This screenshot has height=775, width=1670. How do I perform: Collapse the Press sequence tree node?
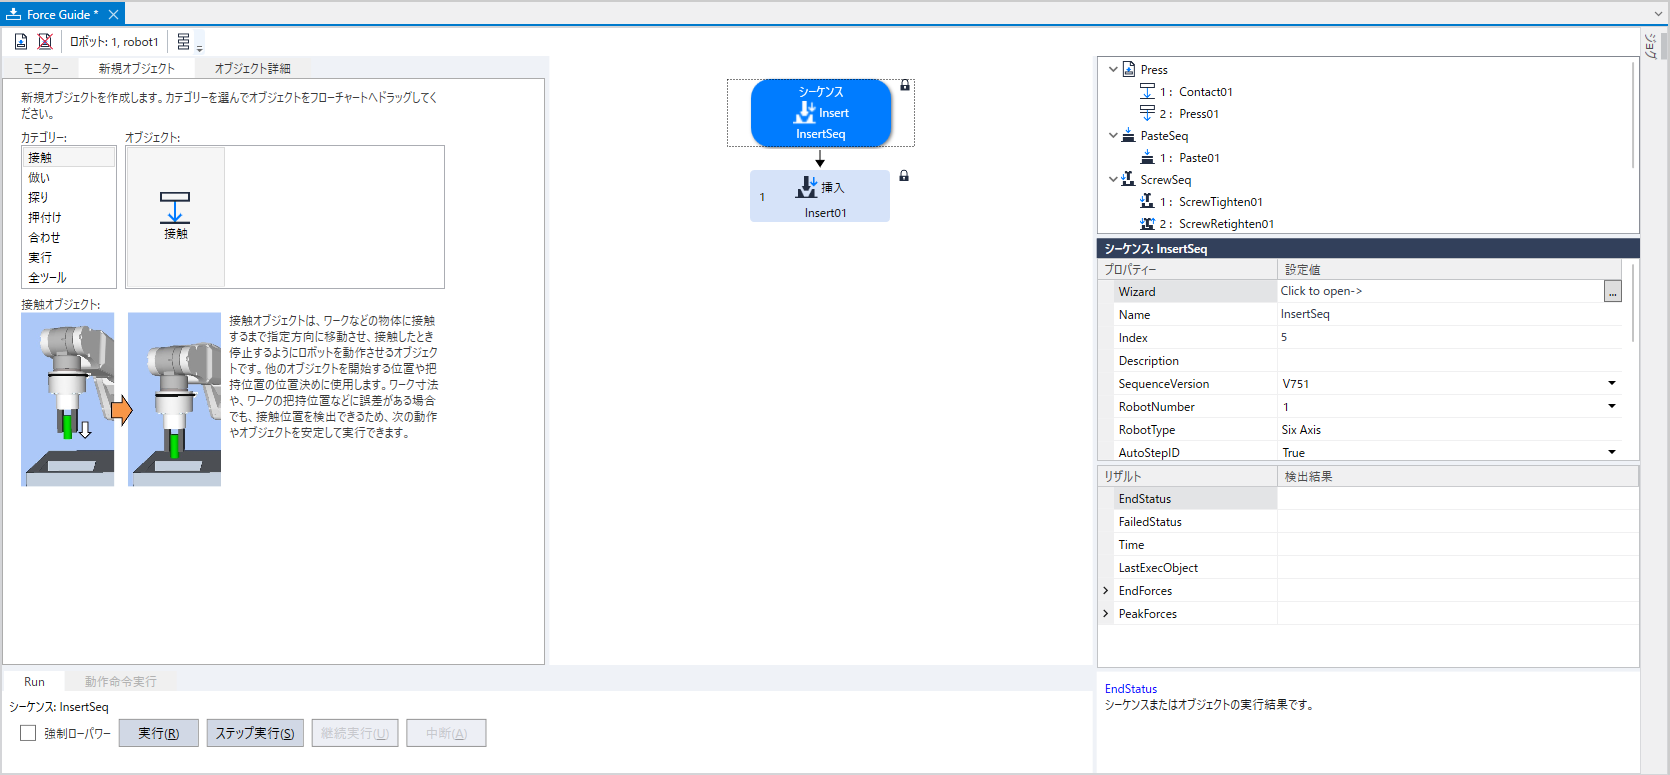[x=1113, y=70]
